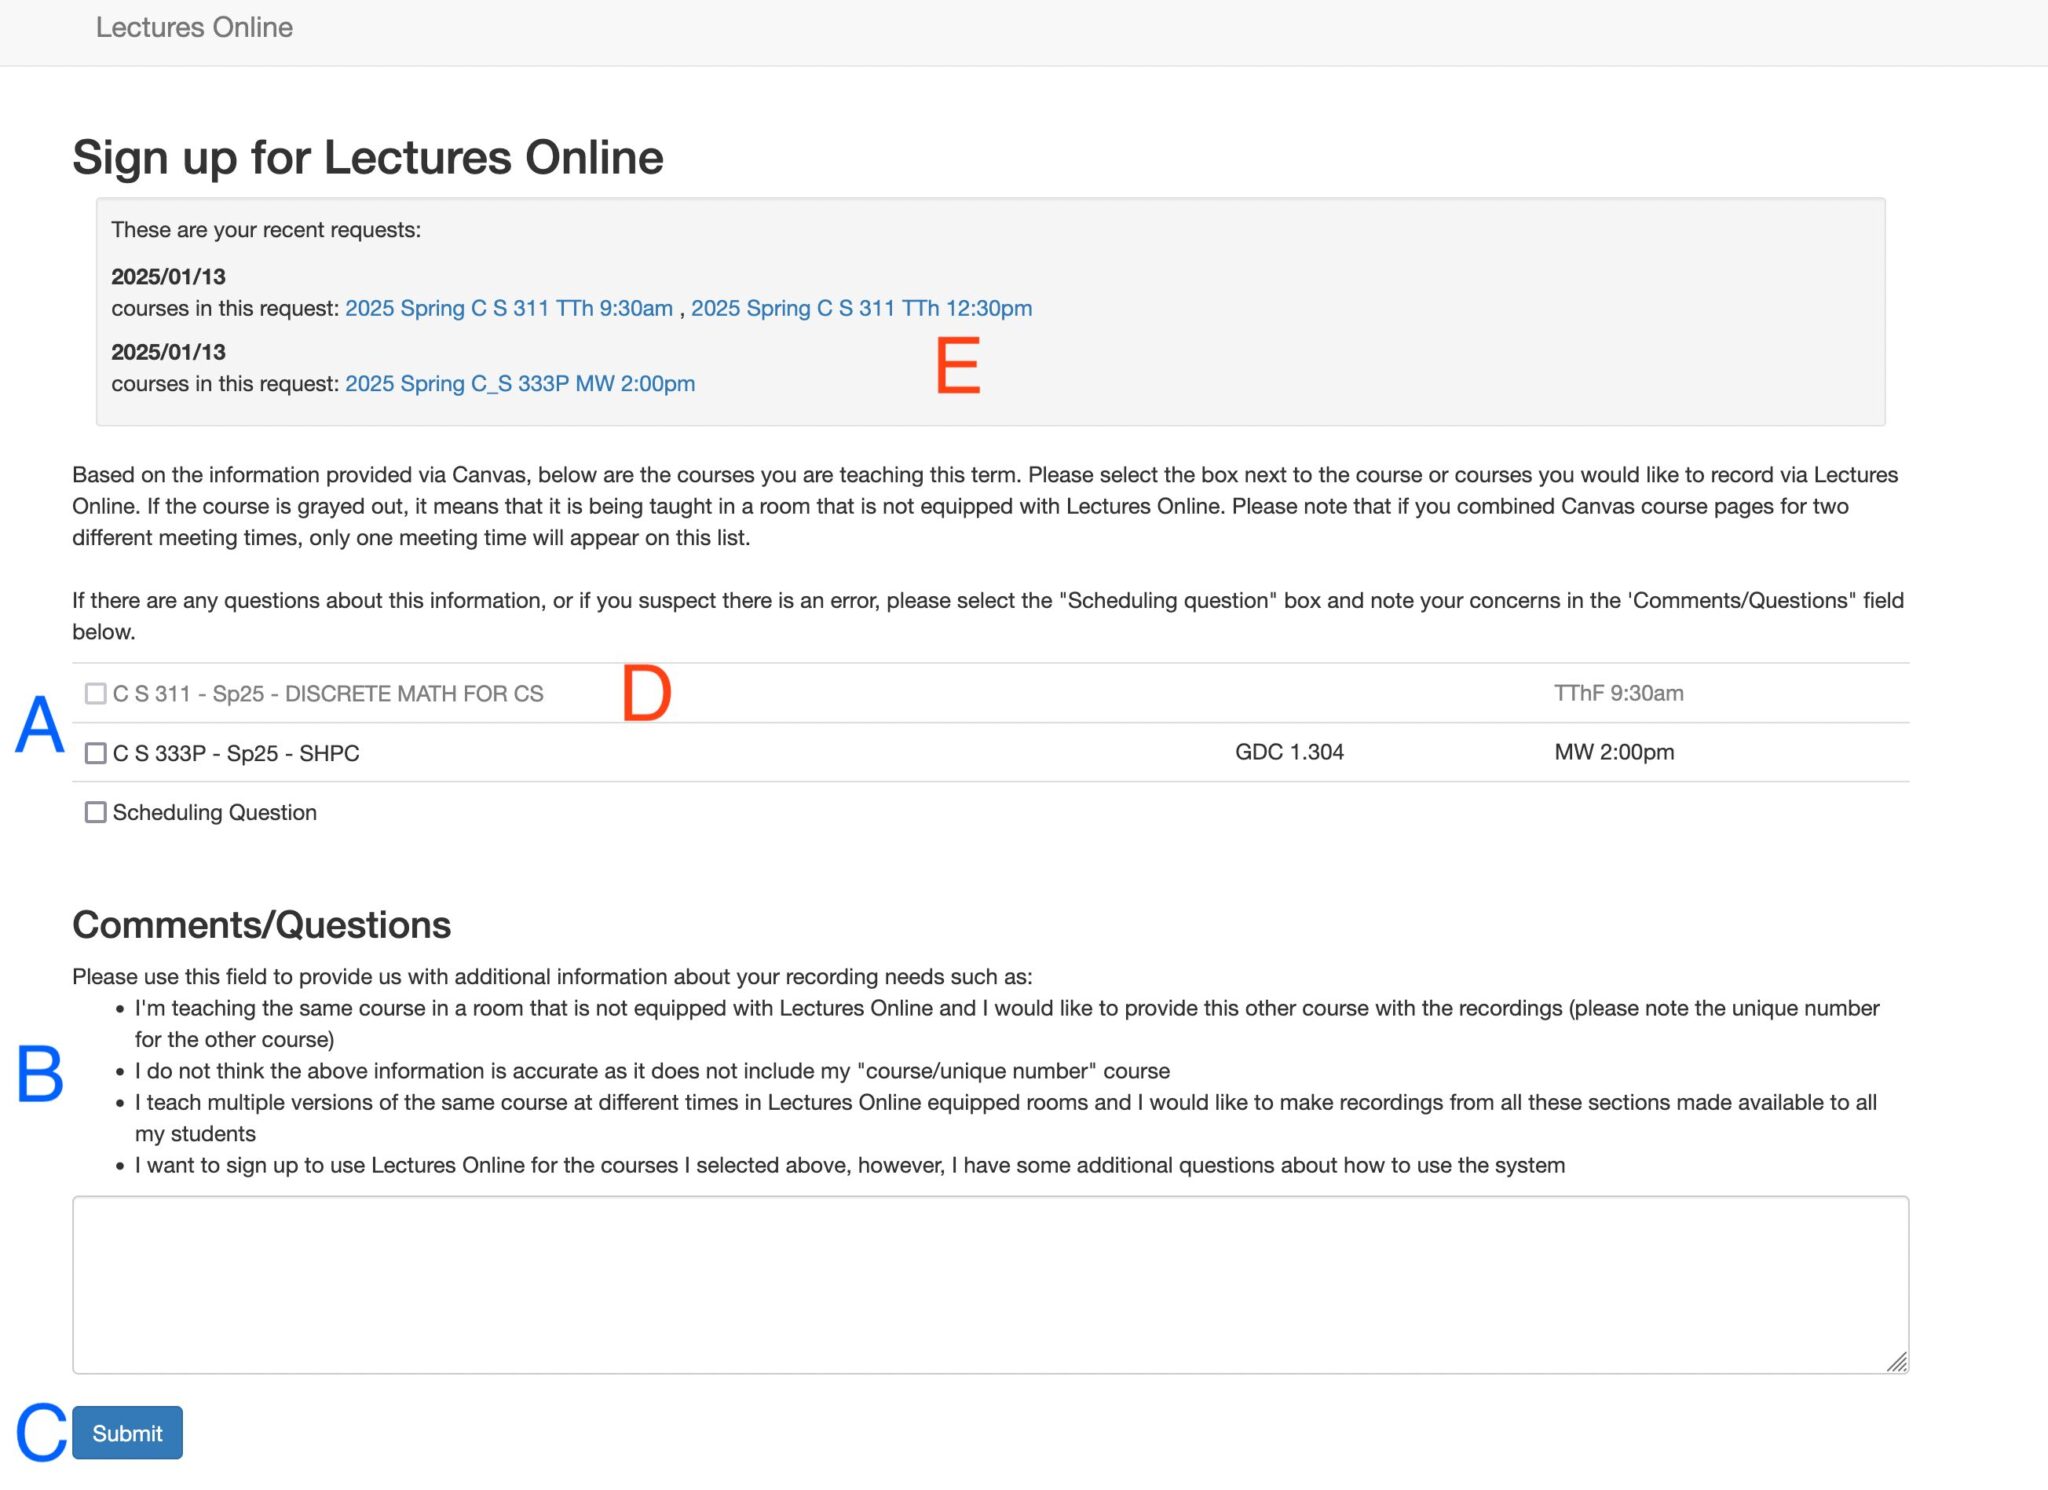Screen dimensions: 2048x1490
Task: Click the Lectures Online navbar title
Action: point(194,28)
